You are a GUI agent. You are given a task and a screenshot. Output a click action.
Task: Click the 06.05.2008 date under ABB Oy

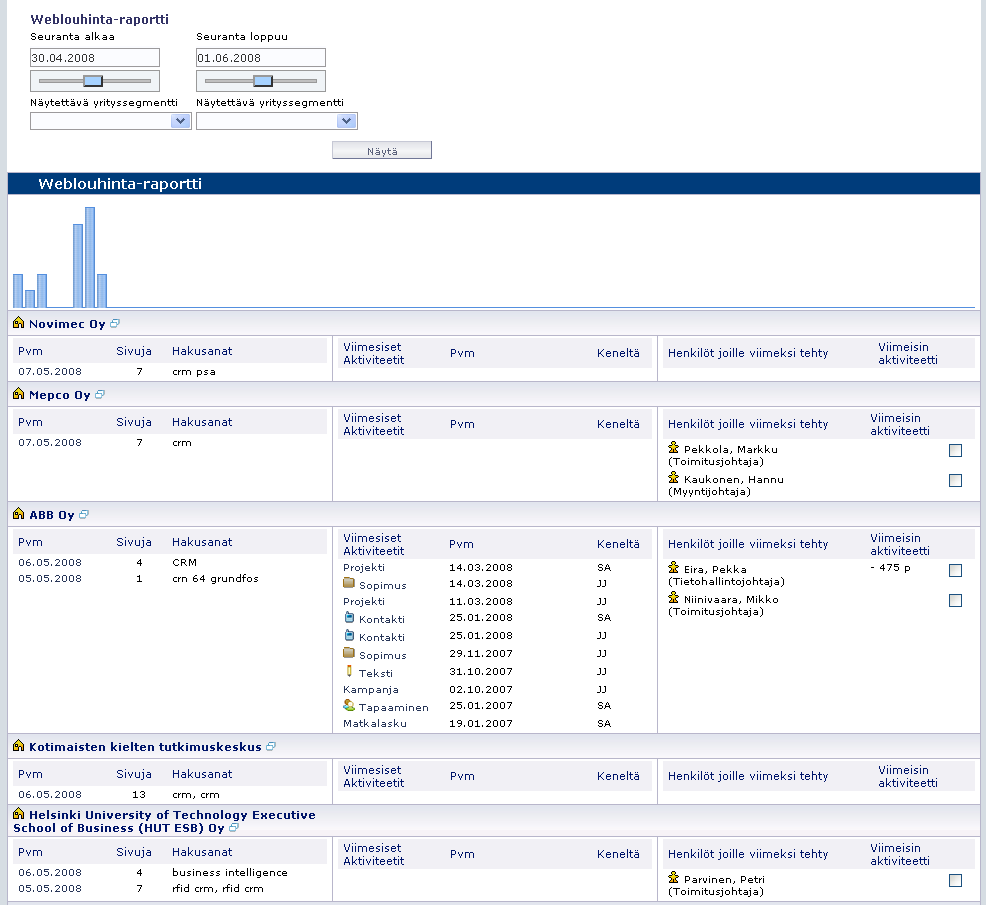coord(50,562)
